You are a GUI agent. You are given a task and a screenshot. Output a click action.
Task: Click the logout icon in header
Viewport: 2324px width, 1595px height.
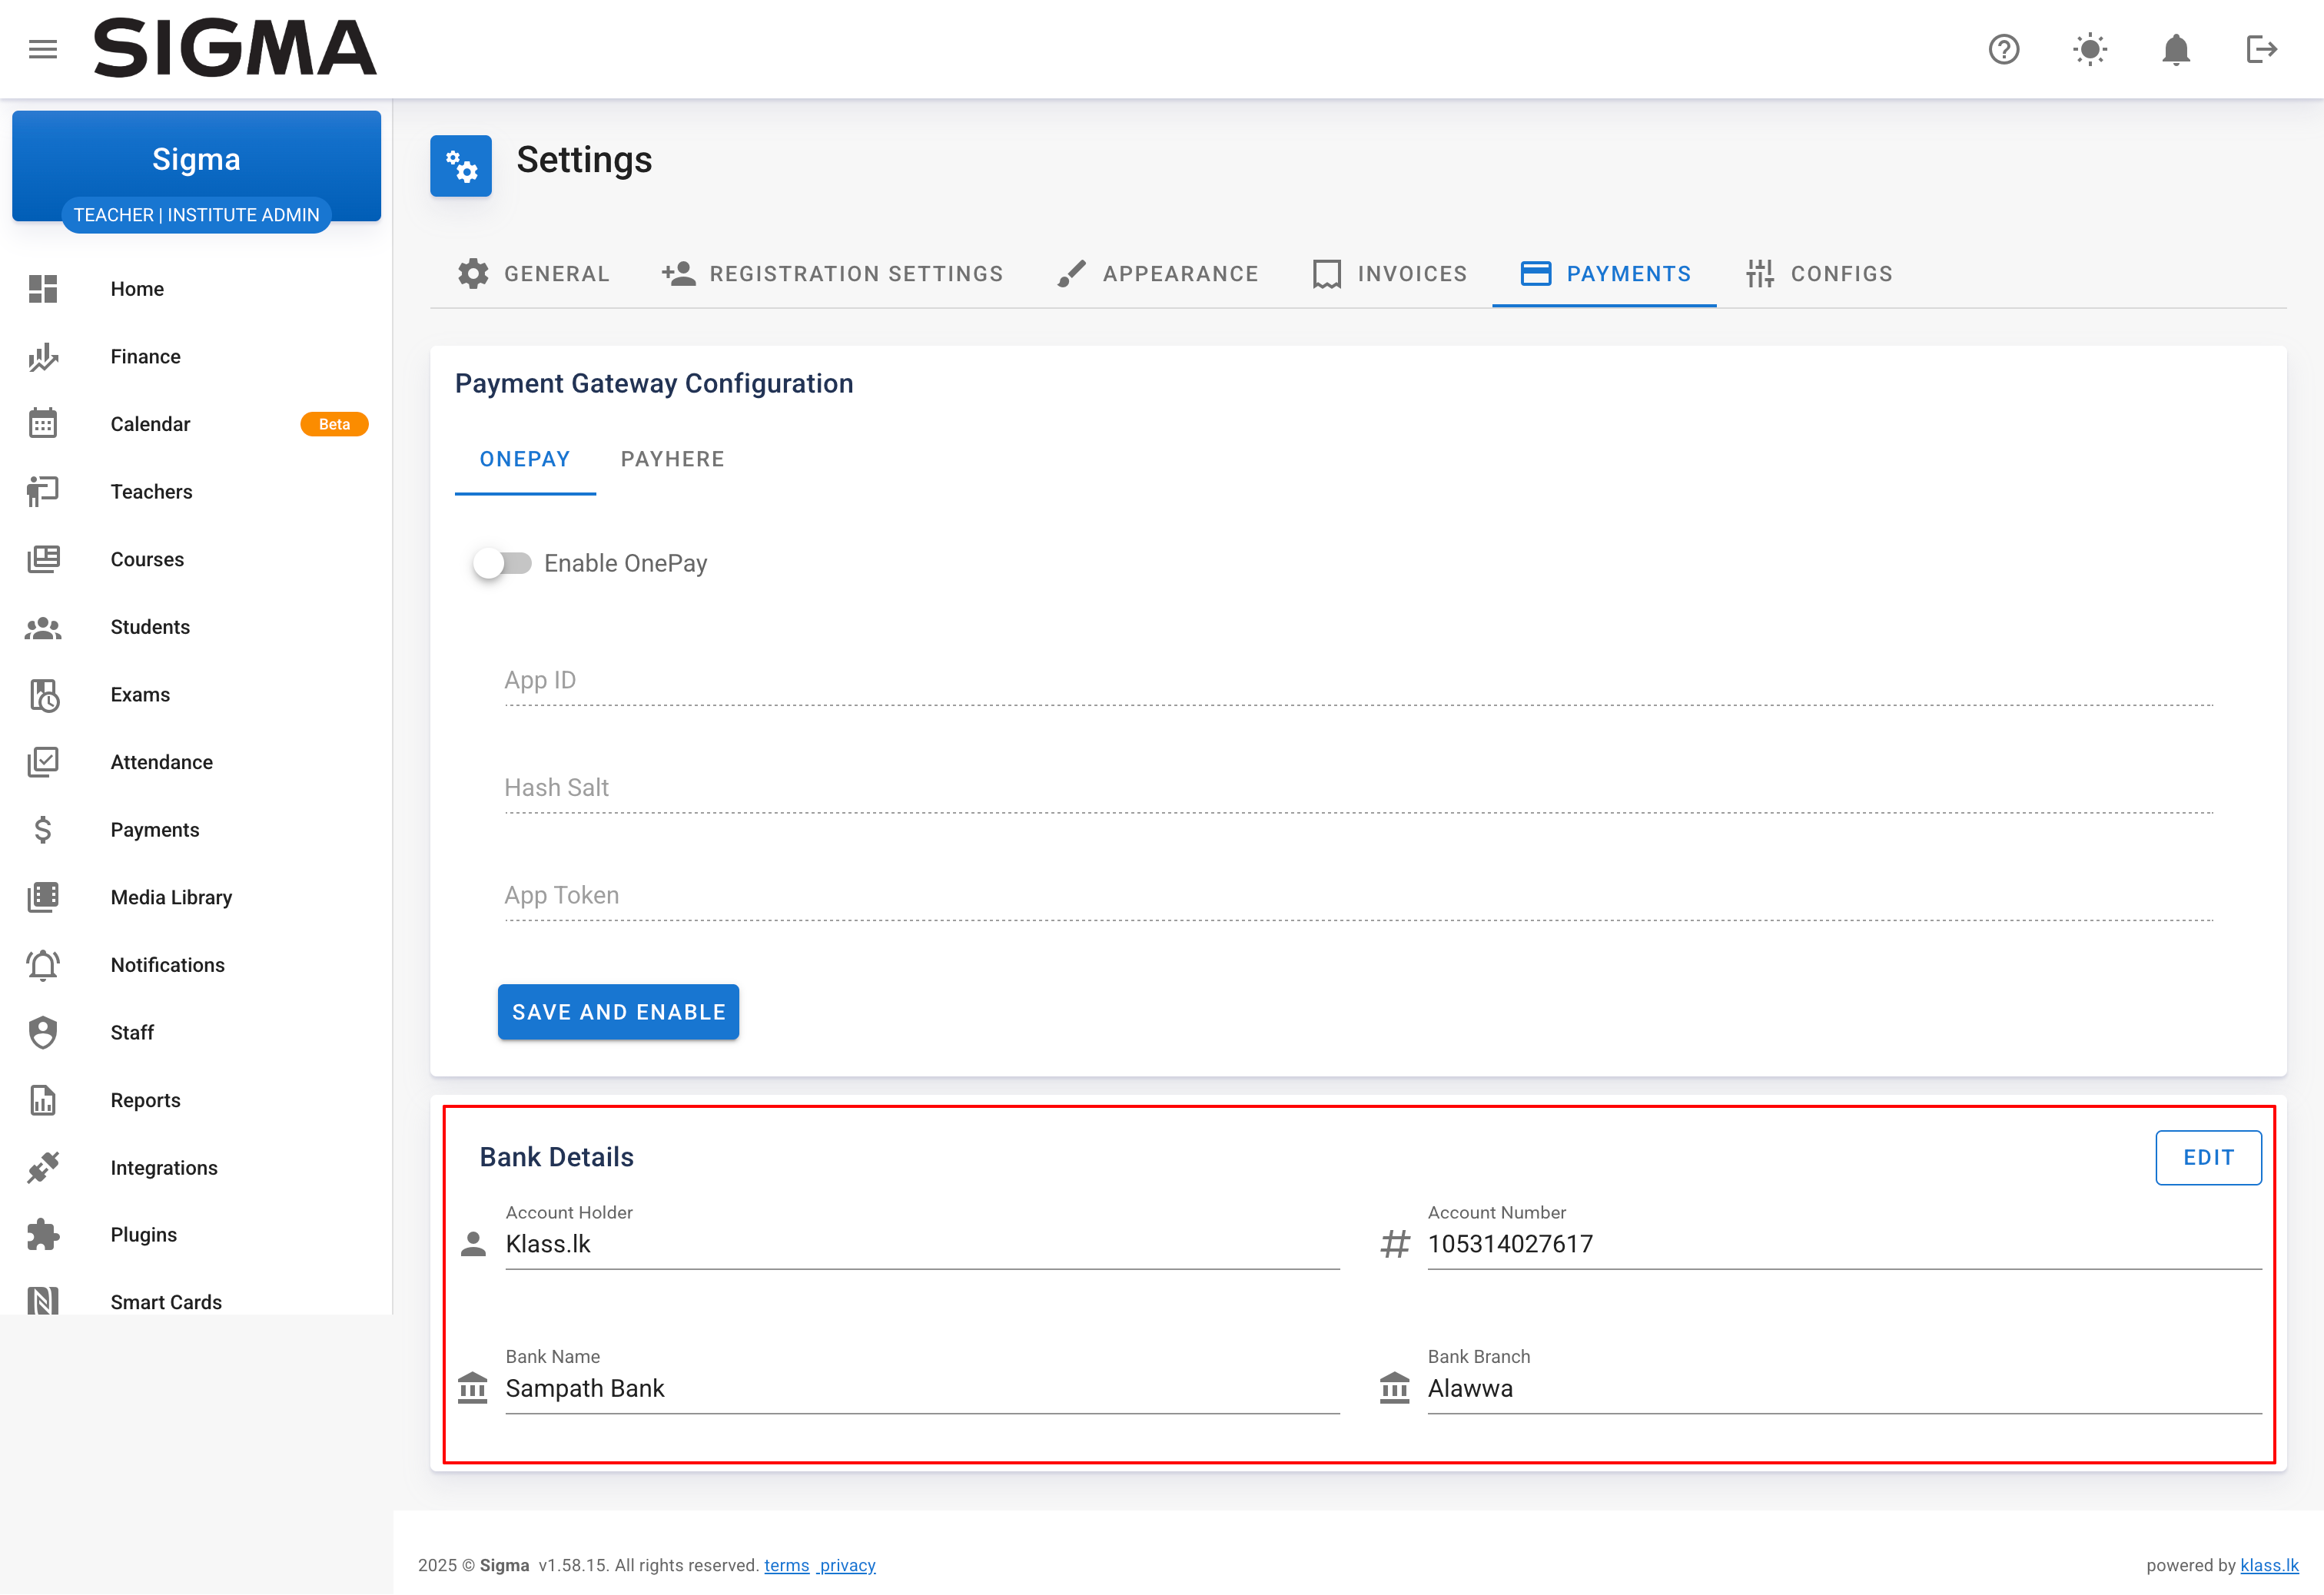tap(2261, 49)
